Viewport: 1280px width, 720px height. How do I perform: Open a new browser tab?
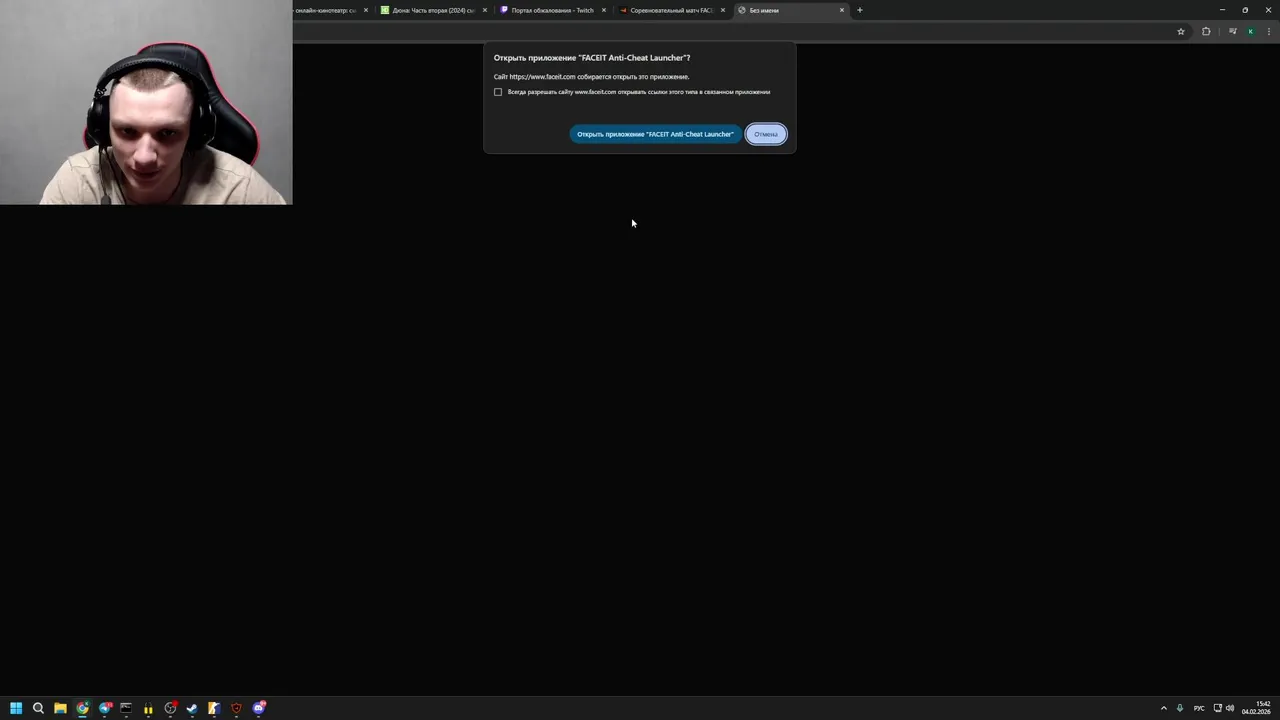[860, 10]
